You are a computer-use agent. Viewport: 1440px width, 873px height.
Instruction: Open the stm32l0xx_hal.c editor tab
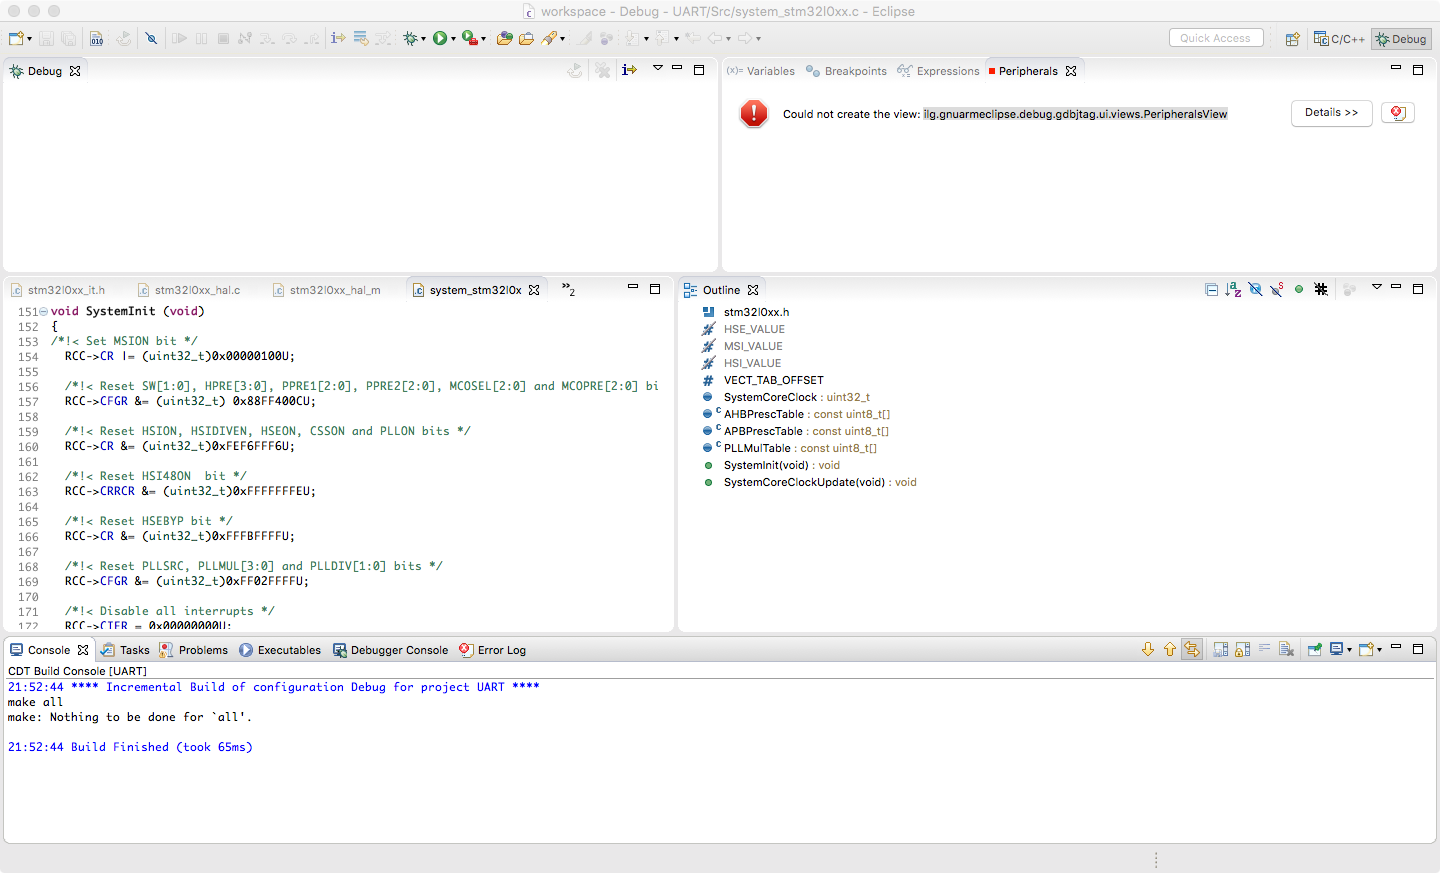197,290
